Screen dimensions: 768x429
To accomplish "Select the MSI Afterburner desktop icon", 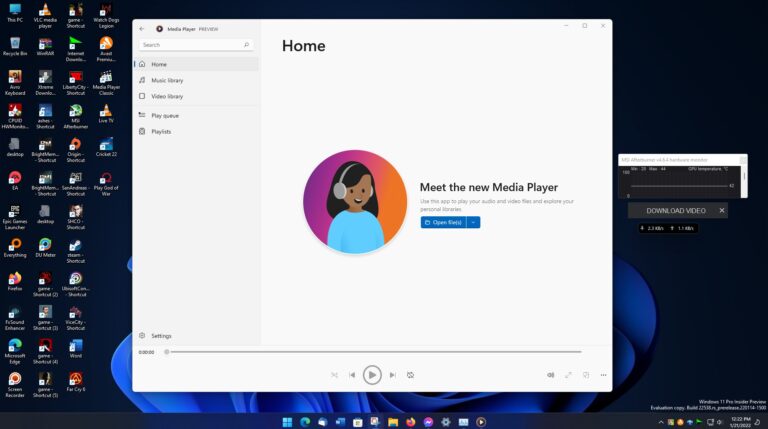I will click(x=75, y=116).
